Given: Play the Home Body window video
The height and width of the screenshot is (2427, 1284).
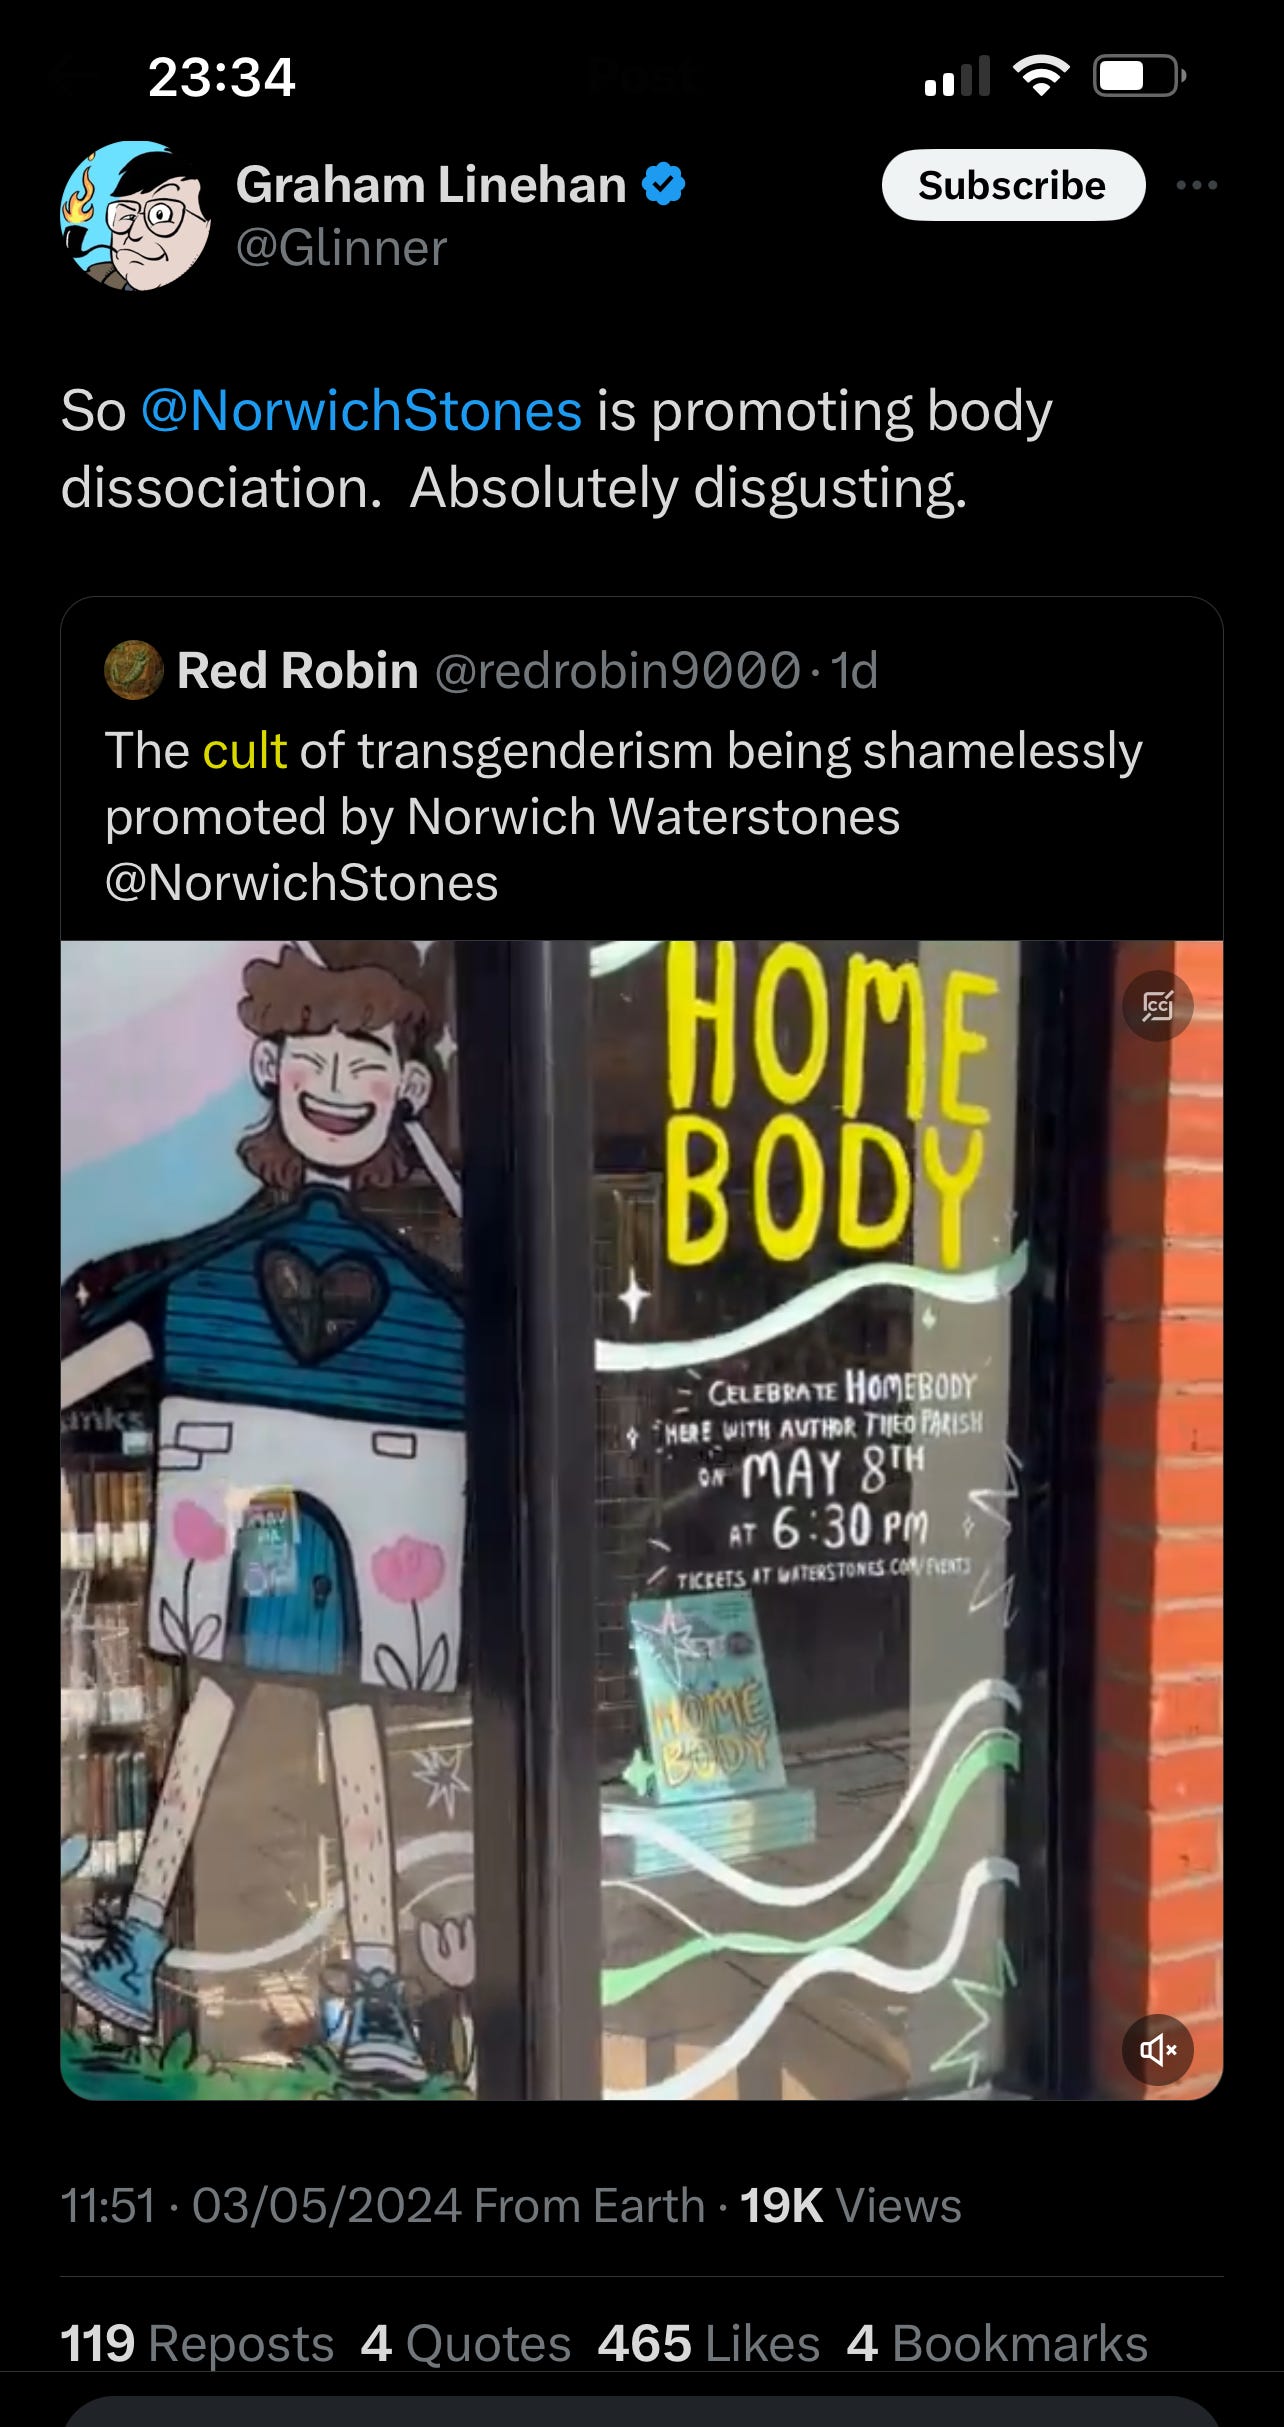Looking at the screenshot, I should pos(642,1519).
